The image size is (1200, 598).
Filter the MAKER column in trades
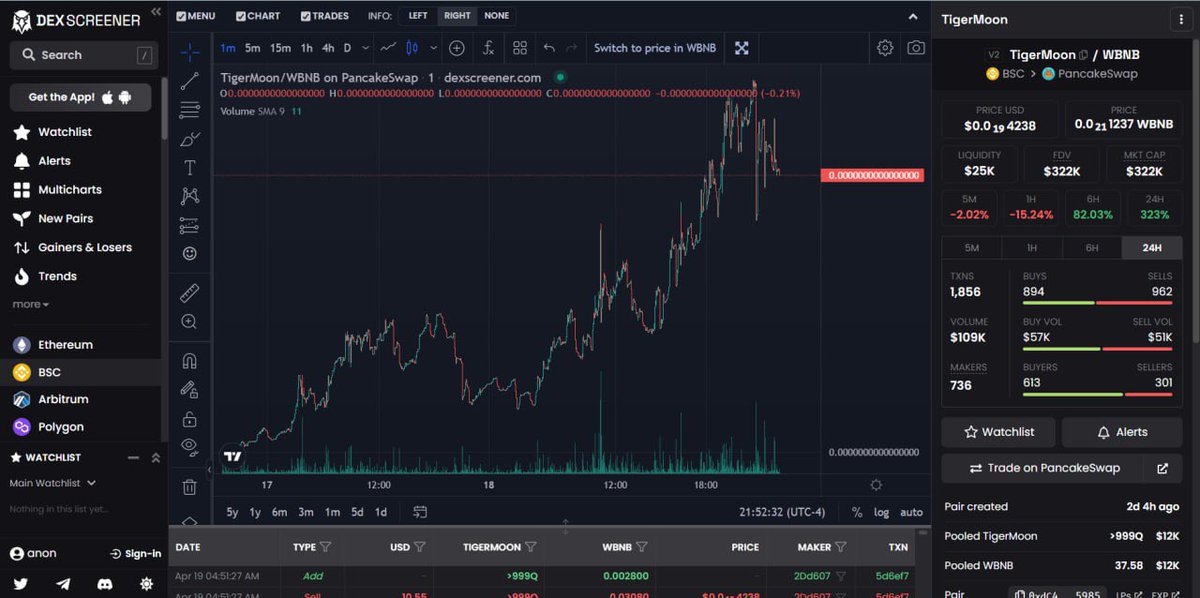click(841, 547)
